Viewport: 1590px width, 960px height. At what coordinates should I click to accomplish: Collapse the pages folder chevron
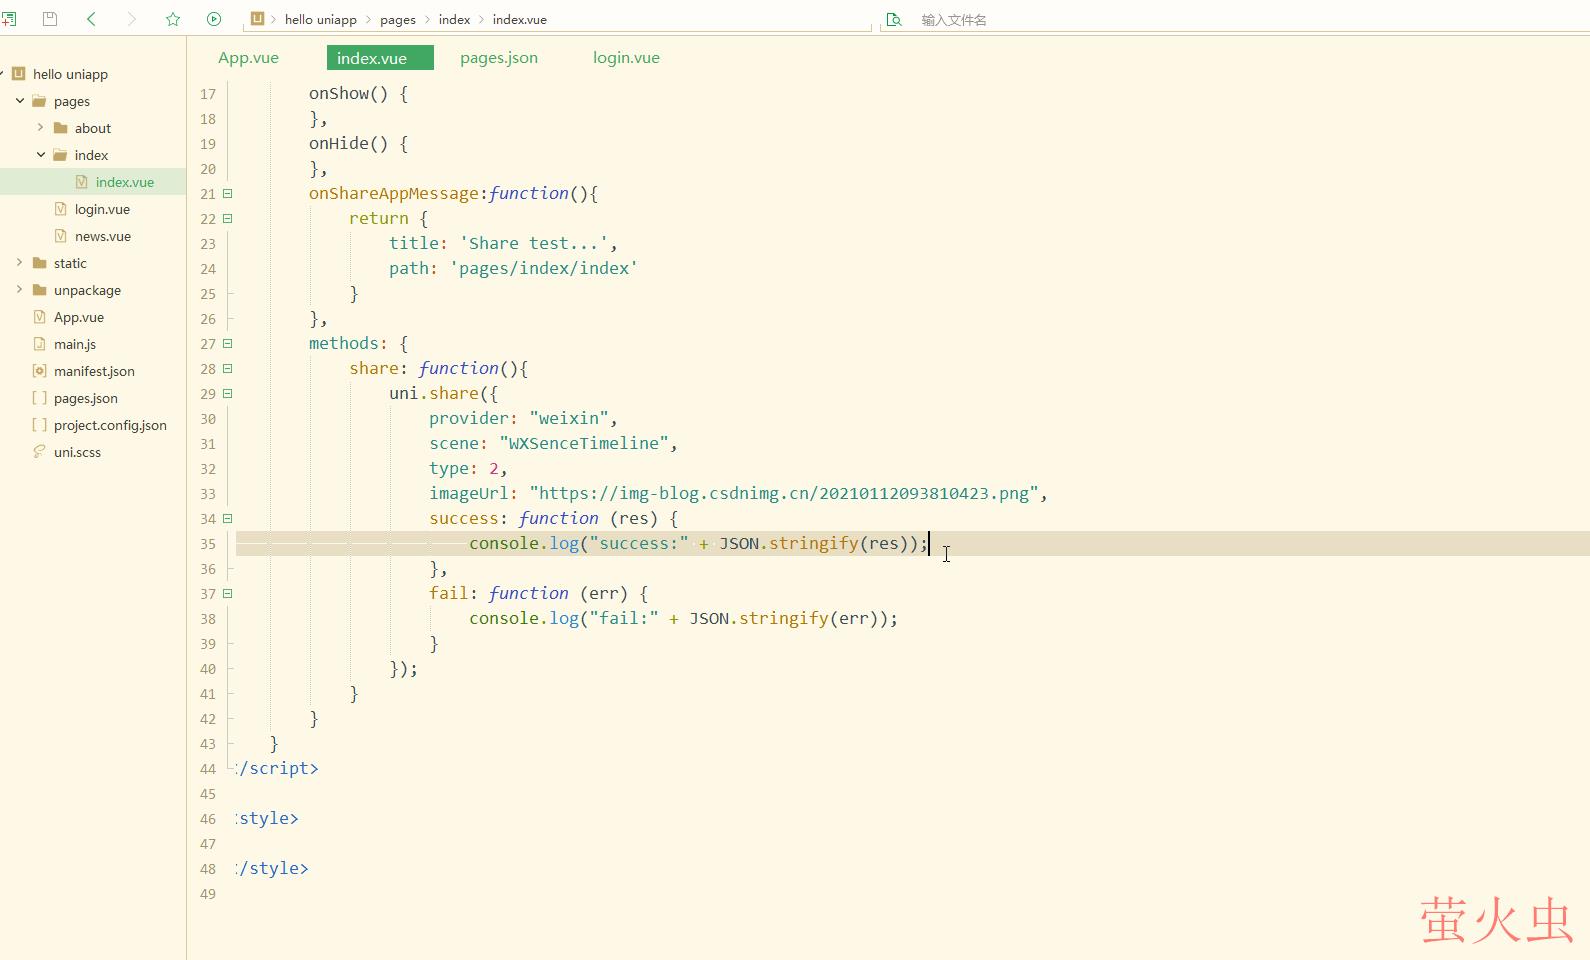click(x=20, y=101)
